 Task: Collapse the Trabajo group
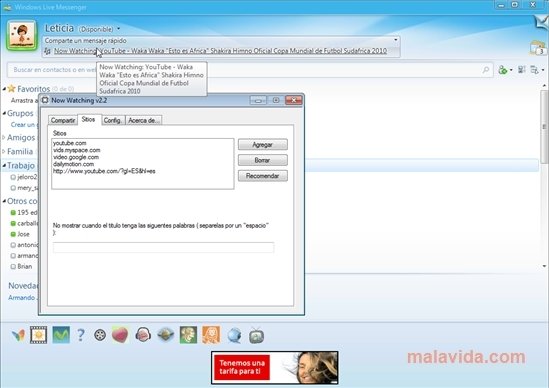[4, 165]
